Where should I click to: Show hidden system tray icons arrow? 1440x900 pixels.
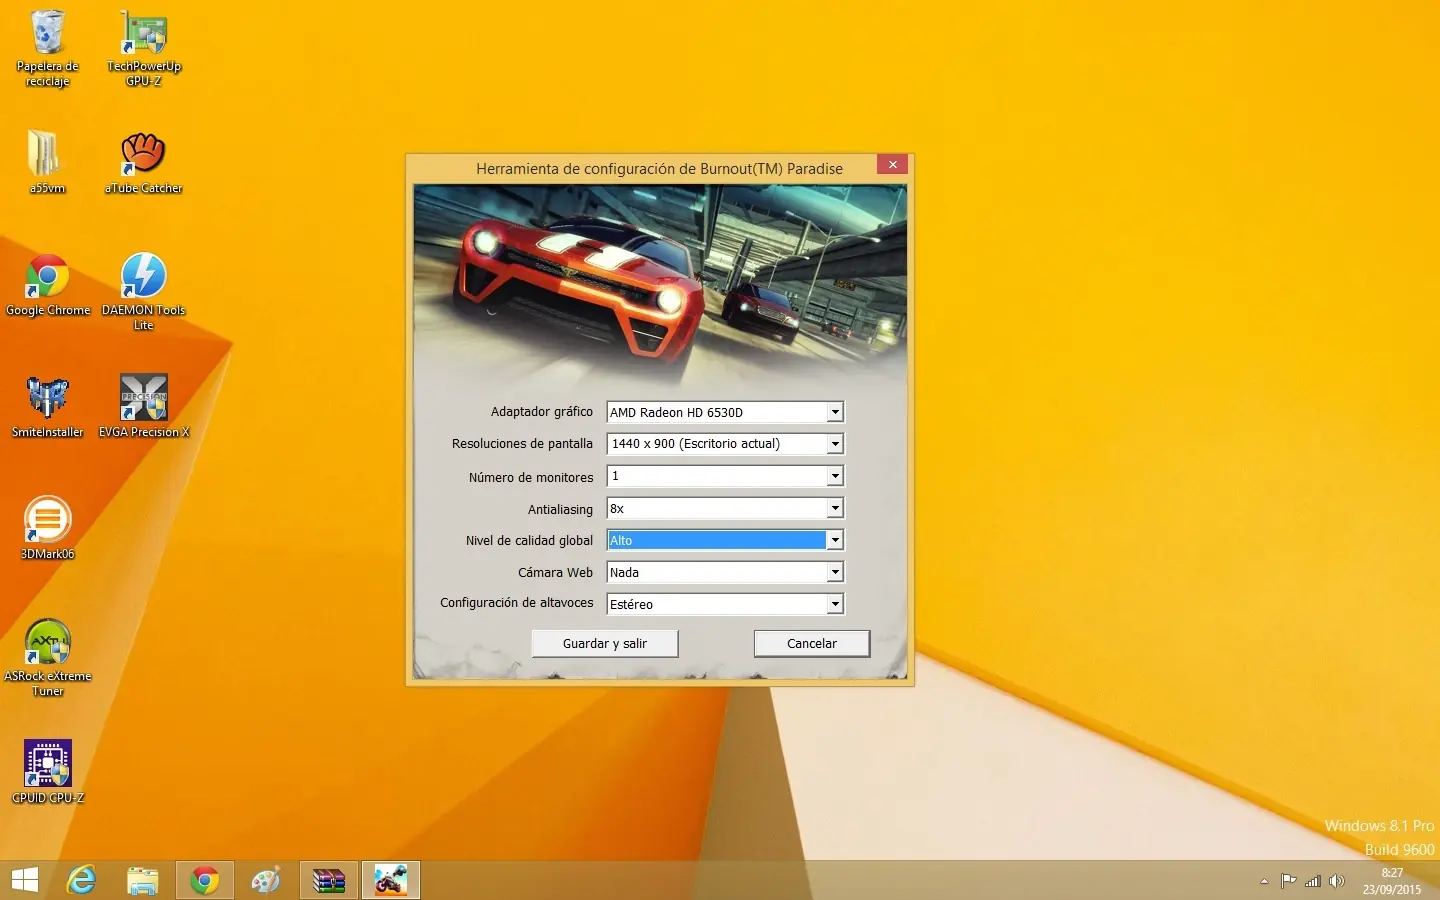click(x=1264, y=881)
